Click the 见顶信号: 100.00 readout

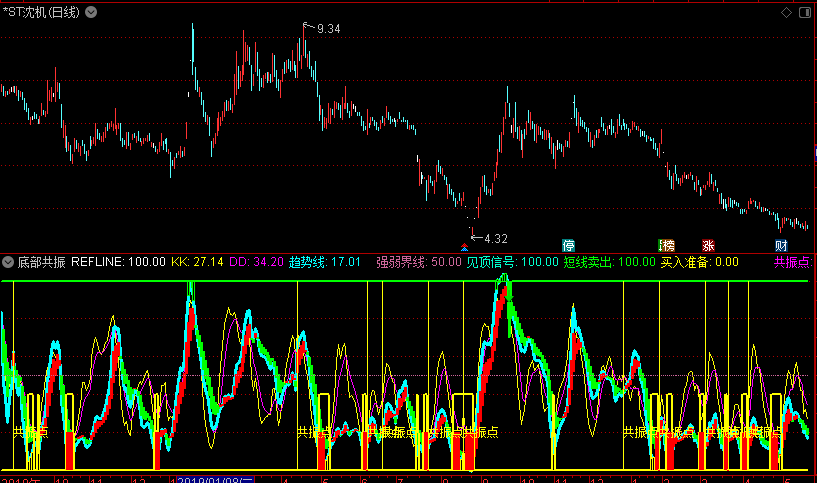click(512, 262)
